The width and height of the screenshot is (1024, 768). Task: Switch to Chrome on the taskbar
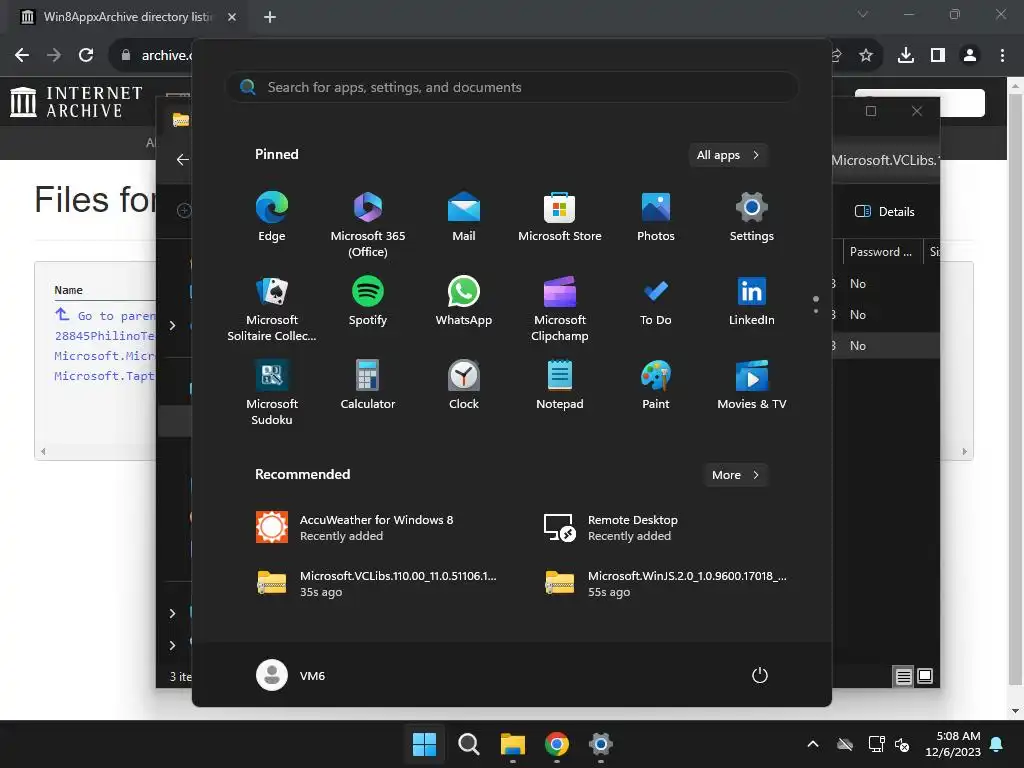tap(556, 744)
